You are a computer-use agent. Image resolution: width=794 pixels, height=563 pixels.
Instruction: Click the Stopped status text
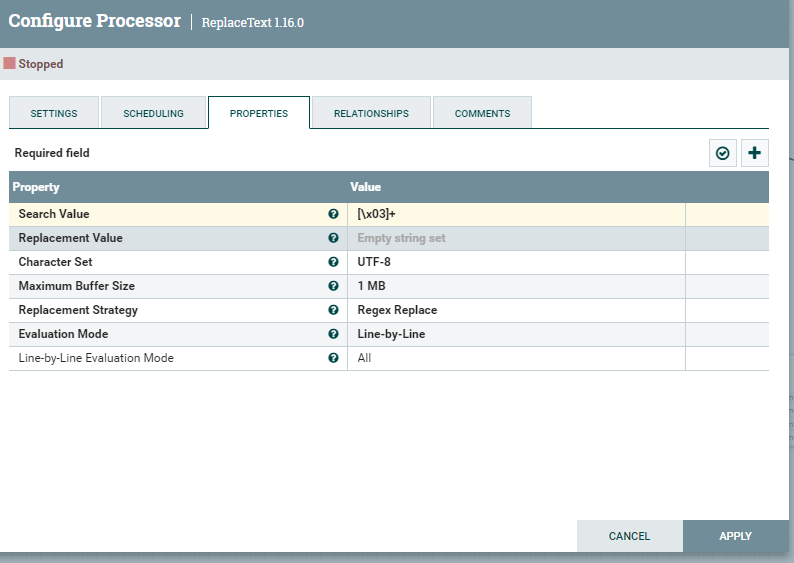point(41,64)
